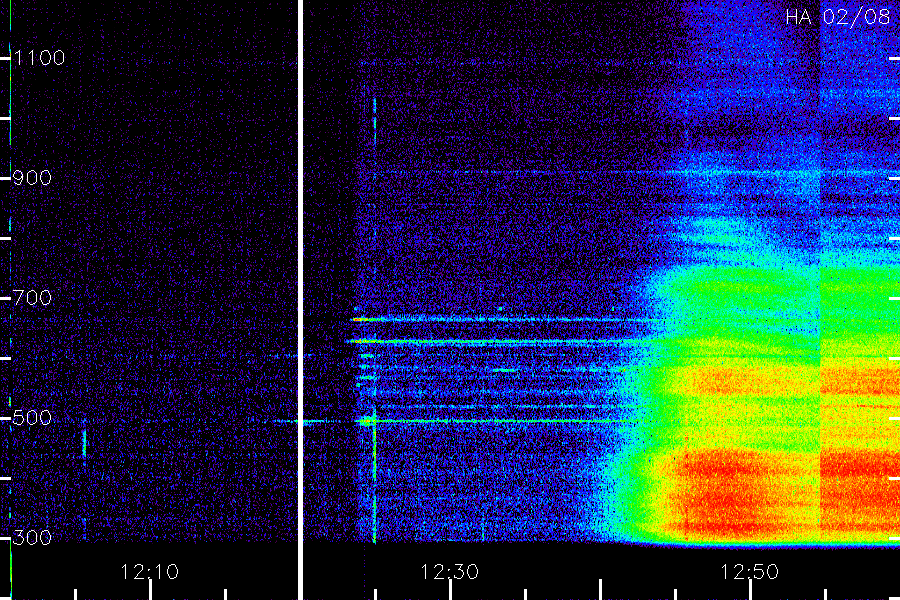
Task: Click the 500 frequency axis label
Action: pyautogui.click(x=32, y=417)
